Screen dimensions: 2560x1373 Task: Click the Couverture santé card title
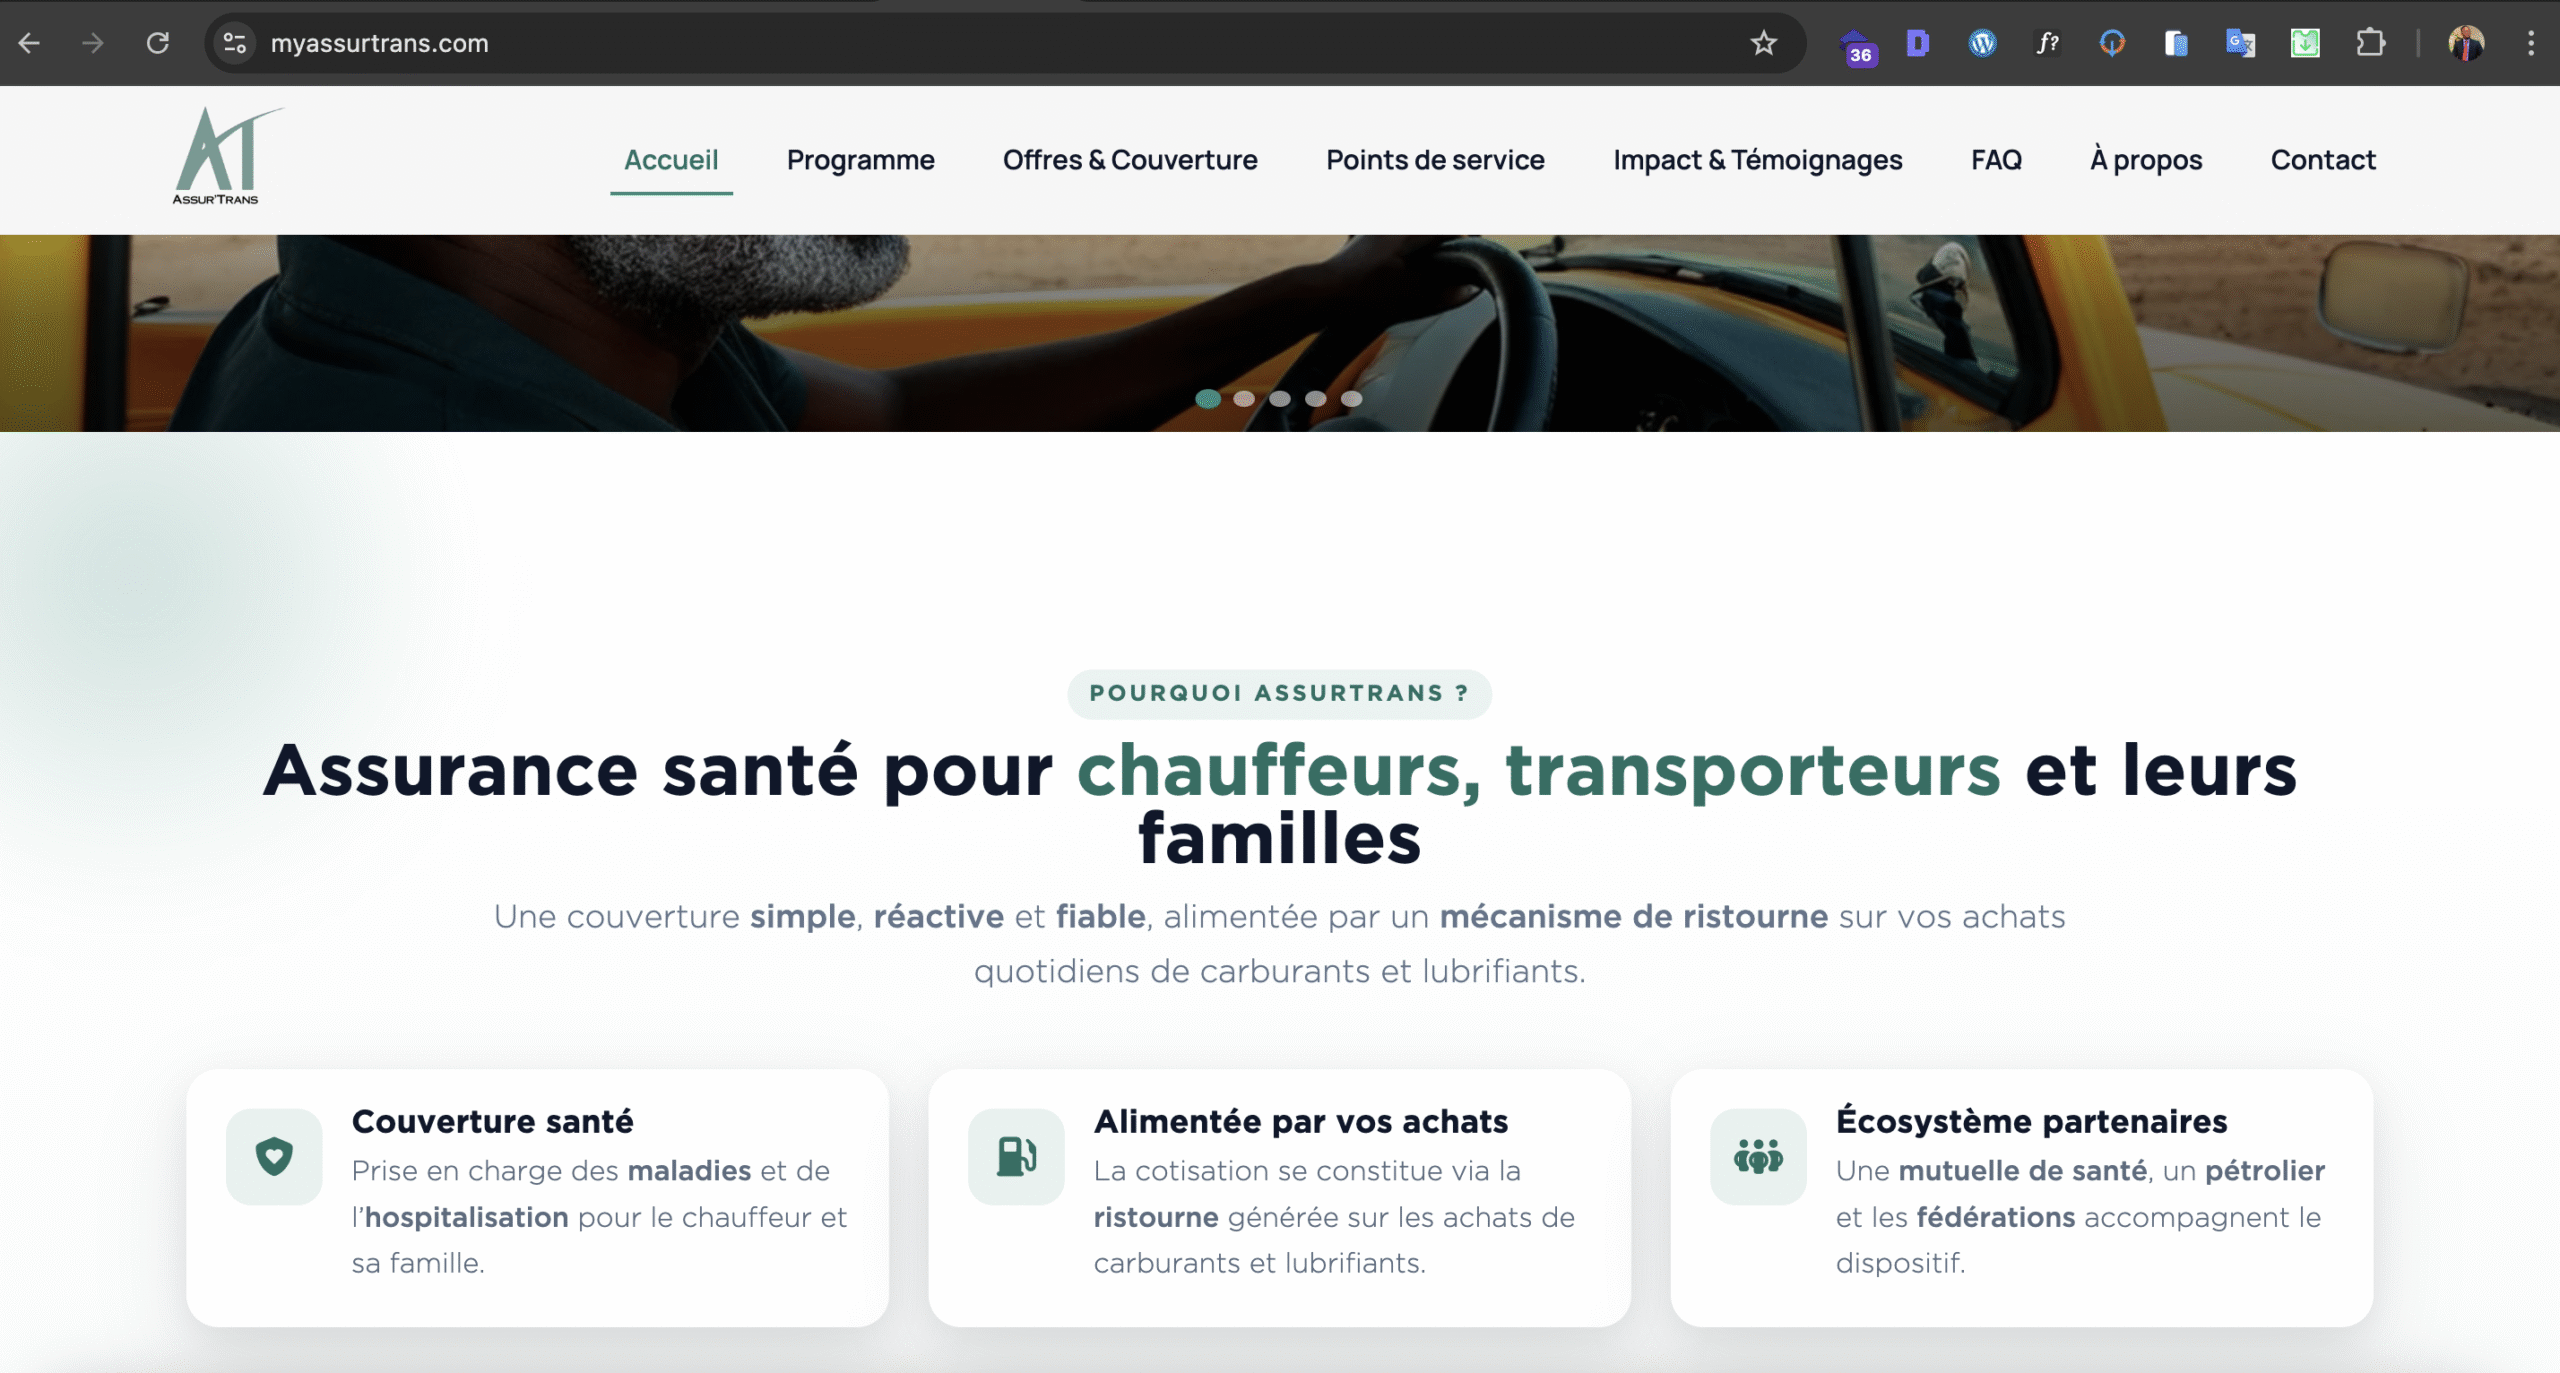tap(492, 1122)
